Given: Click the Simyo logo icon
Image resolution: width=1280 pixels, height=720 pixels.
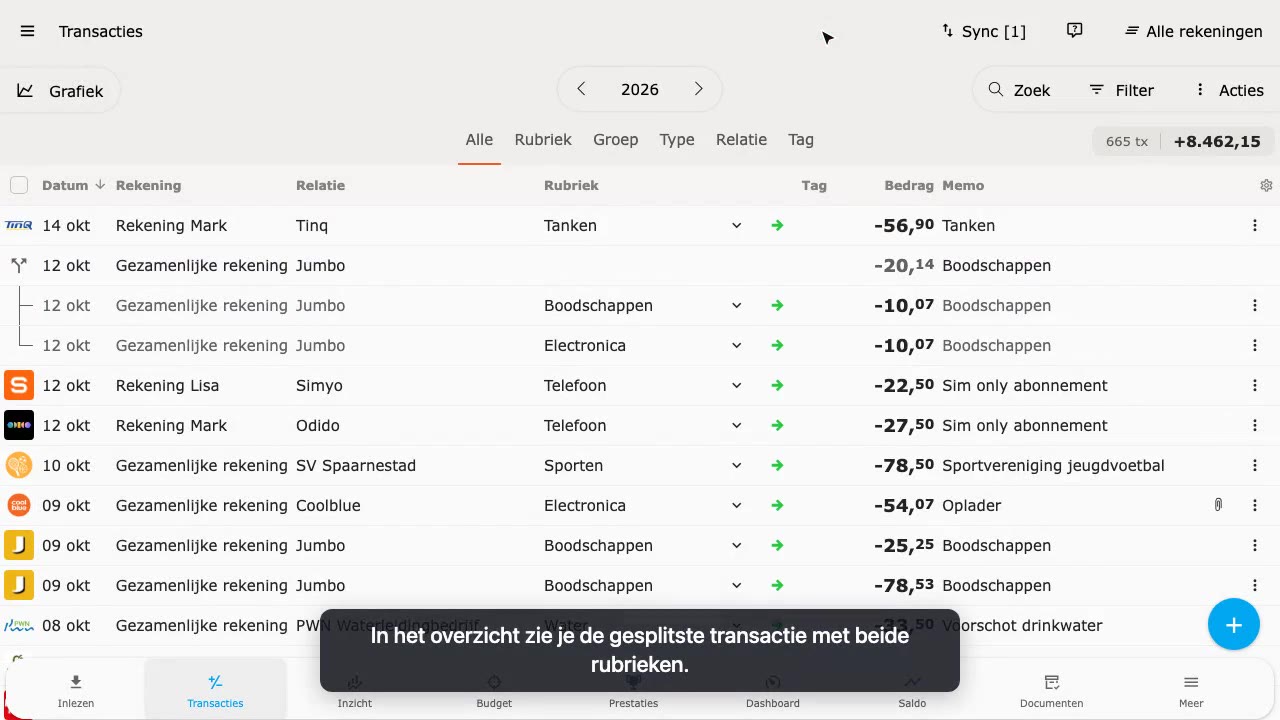Looking at the screenshot, I should [x=19, y=385].
